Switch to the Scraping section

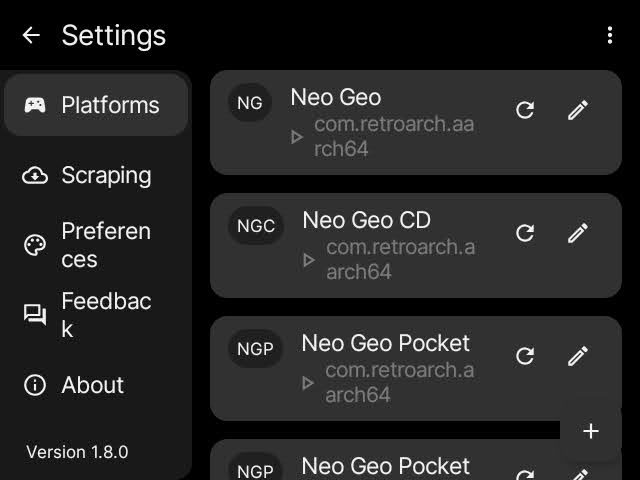click(x=96, y=175)
